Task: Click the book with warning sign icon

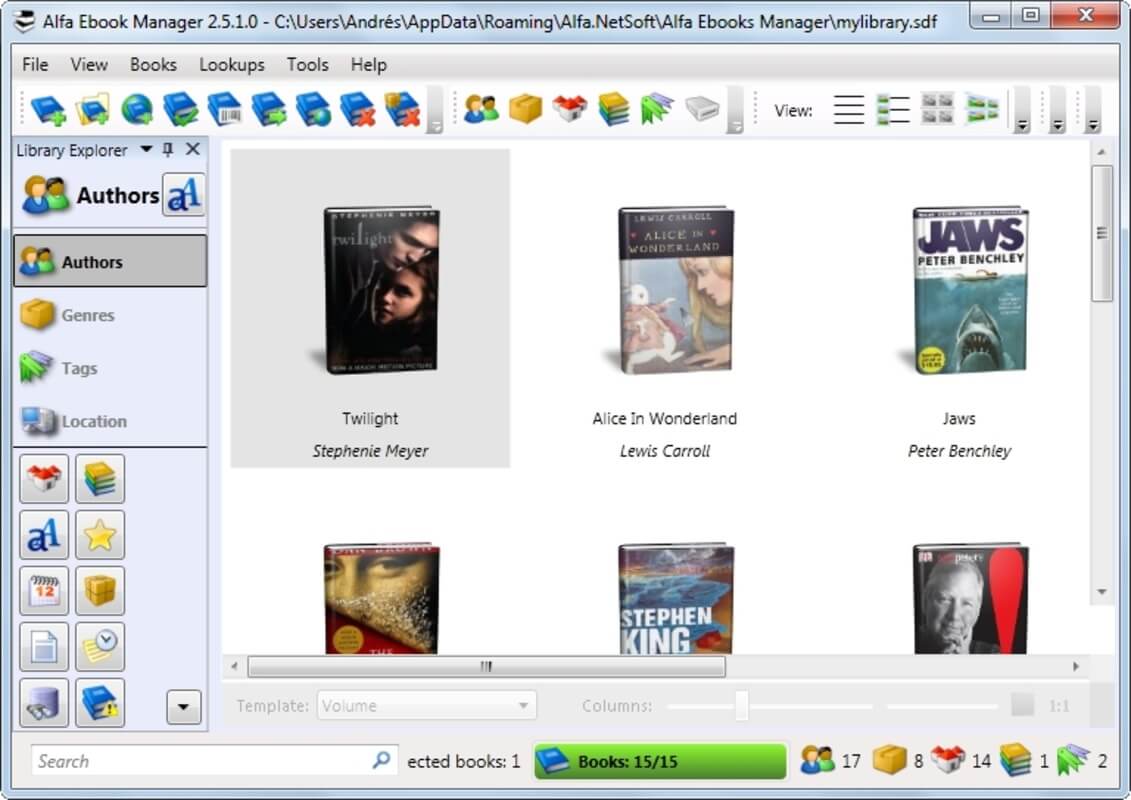Action: pyautogui.click(x=100, y=703)
